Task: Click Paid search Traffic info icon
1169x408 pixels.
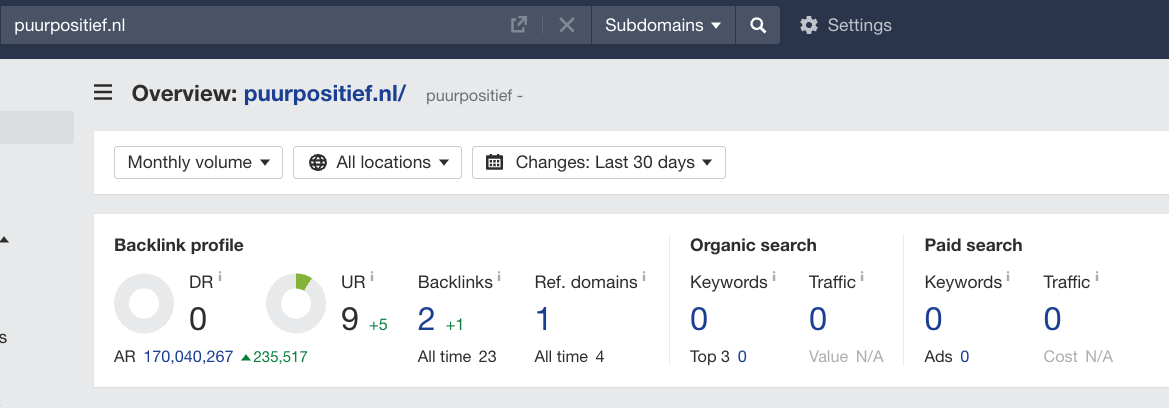Action: coord(1096,277)
